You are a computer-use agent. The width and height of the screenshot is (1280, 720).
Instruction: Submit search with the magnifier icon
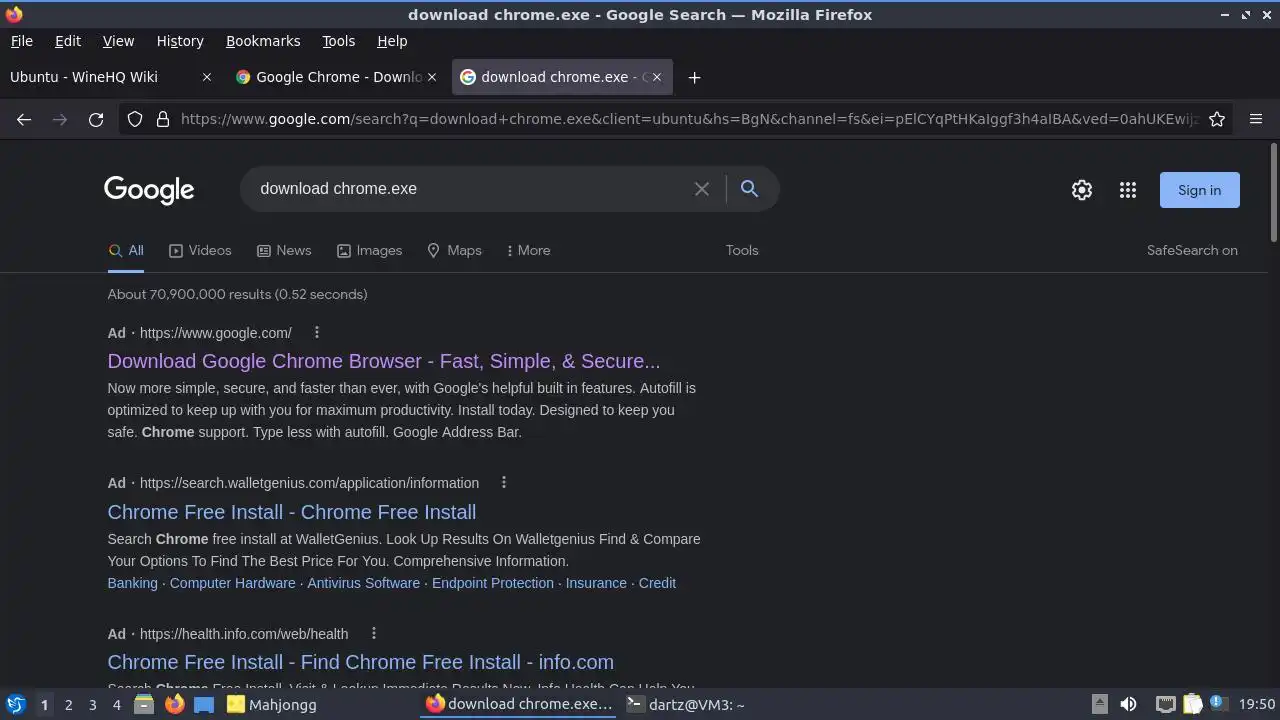click(749, 189)
